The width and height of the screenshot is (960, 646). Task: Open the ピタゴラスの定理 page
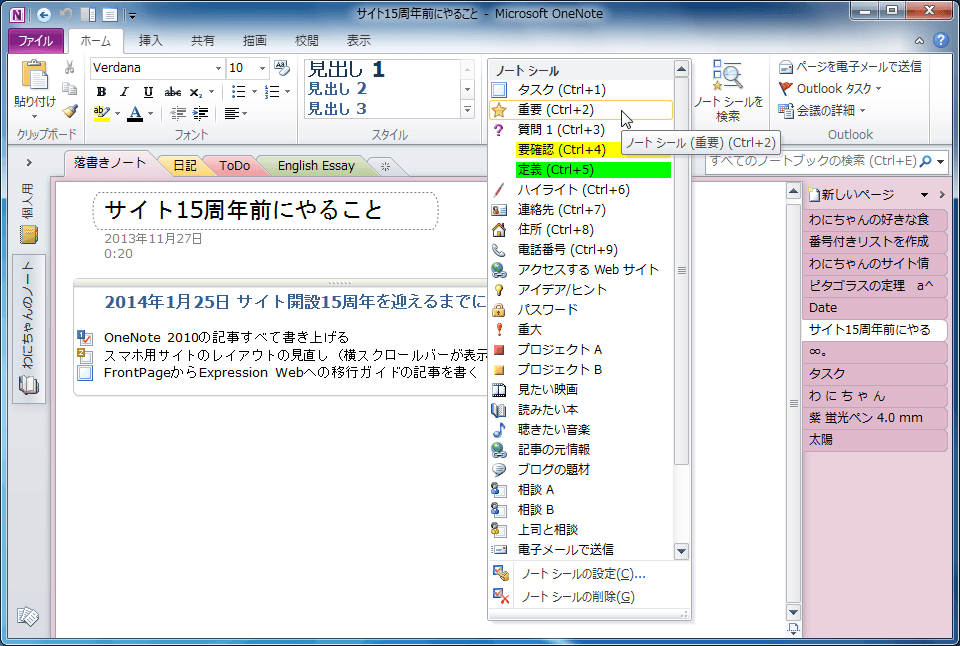pos(874,285)
